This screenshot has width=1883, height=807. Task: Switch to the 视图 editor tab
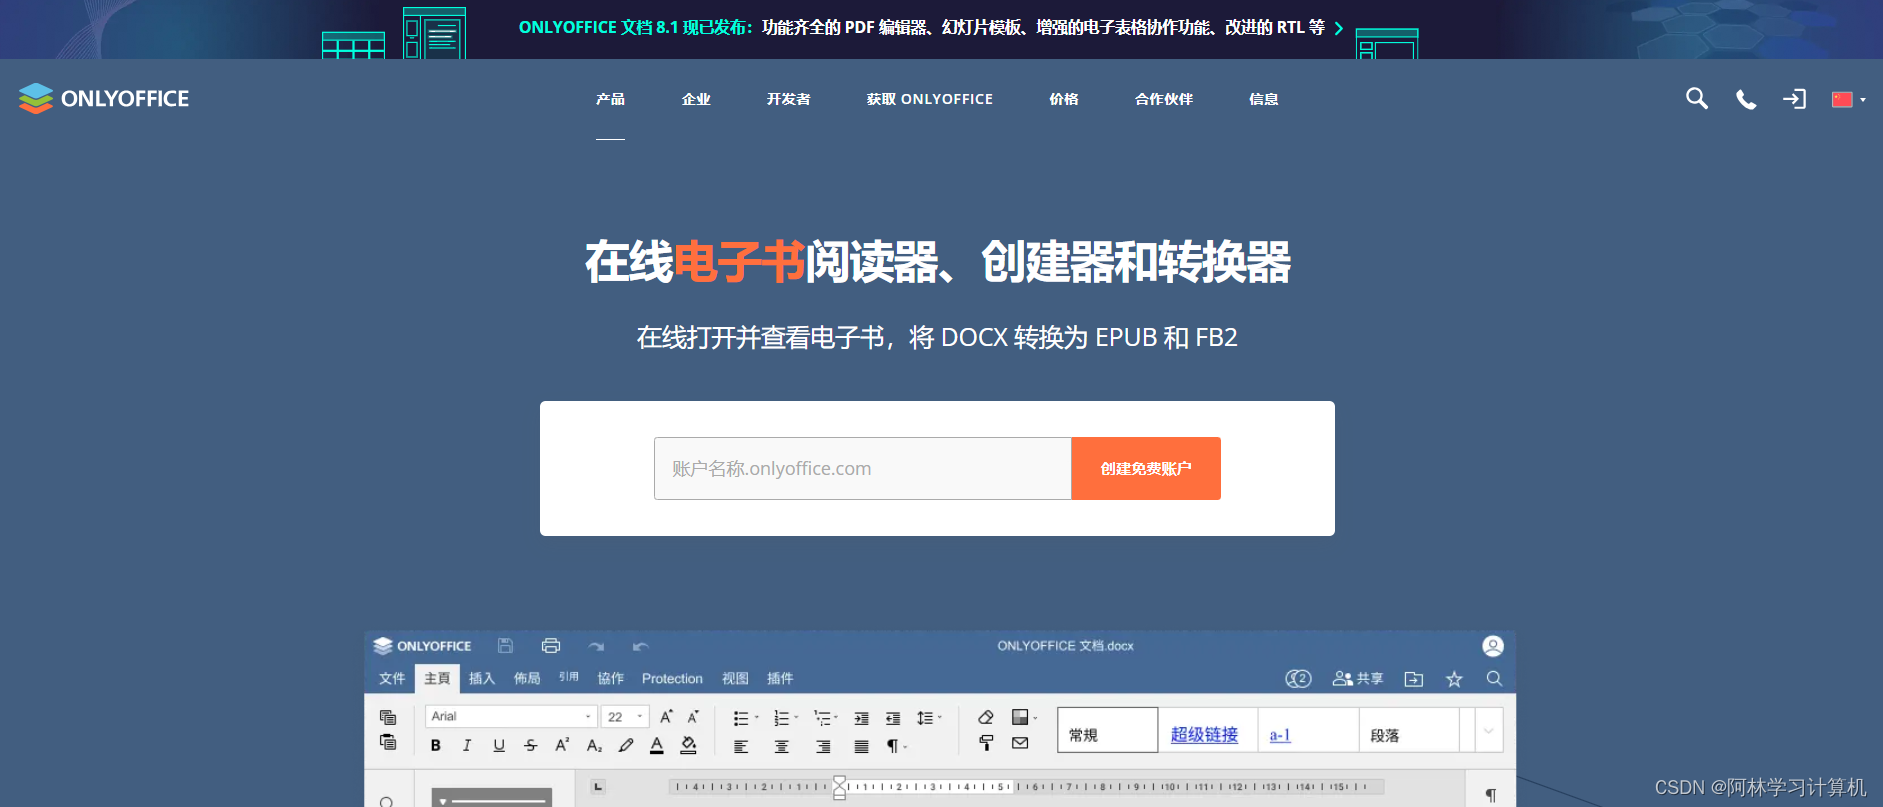click(x=735, y=678)
